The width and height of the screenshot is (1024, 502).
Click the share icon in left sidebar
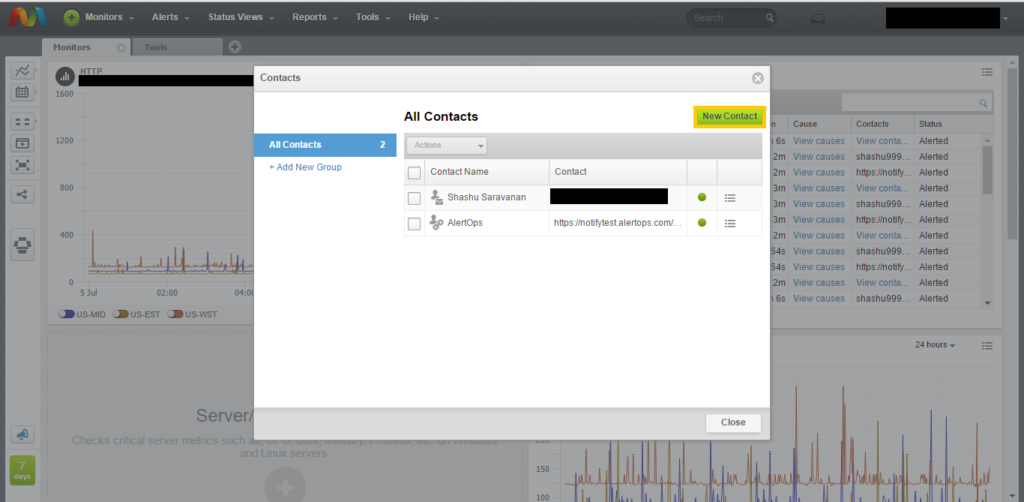point(22,194)
